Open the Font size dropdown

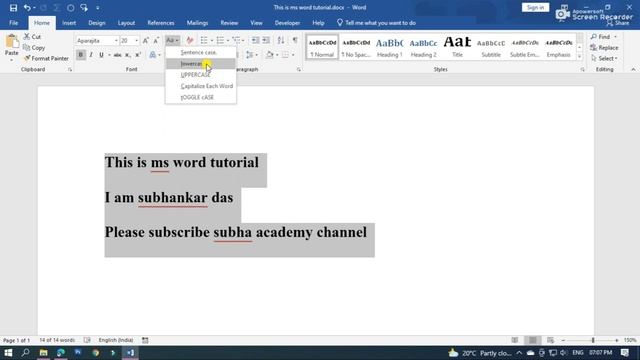[136, 41]
